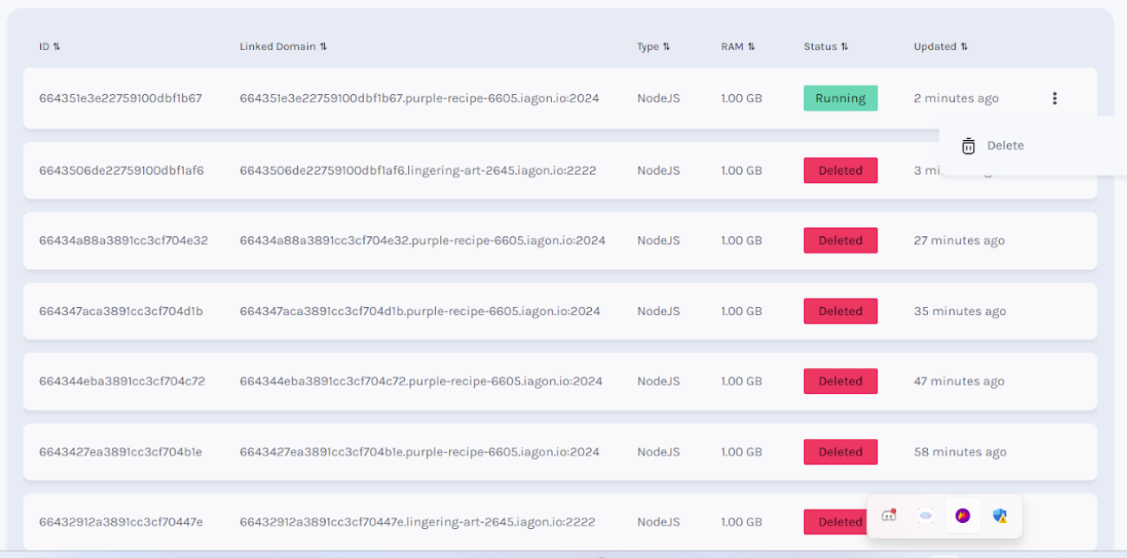Click the purple flame icon in tray popup
The width and height of the screenshot is (1127, 558).
pyautogui.click(x=962, y=516)
